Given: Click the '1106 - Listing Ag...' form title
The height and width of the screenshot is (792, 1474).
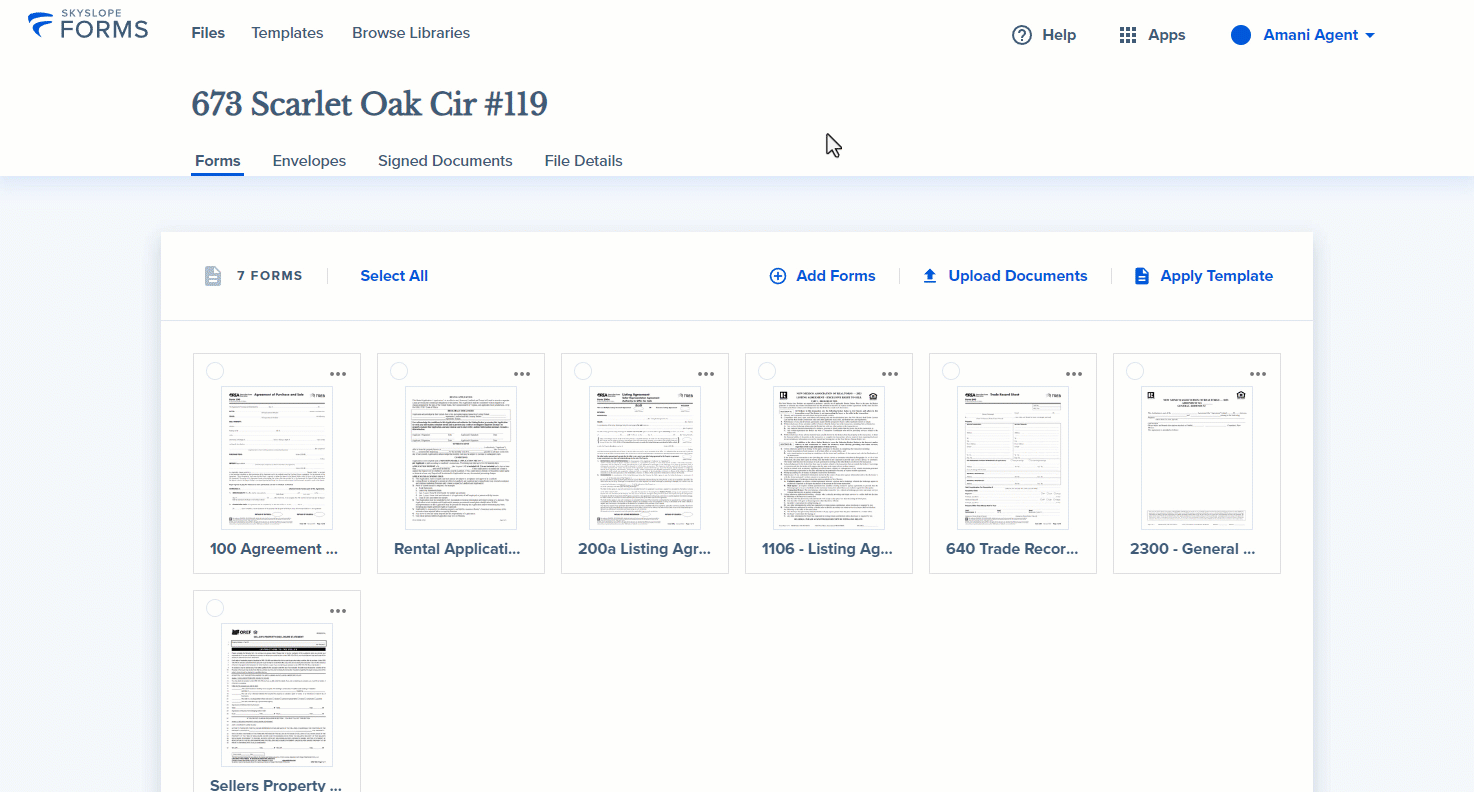Looking at the screenshot, I should tap(828, 549).
